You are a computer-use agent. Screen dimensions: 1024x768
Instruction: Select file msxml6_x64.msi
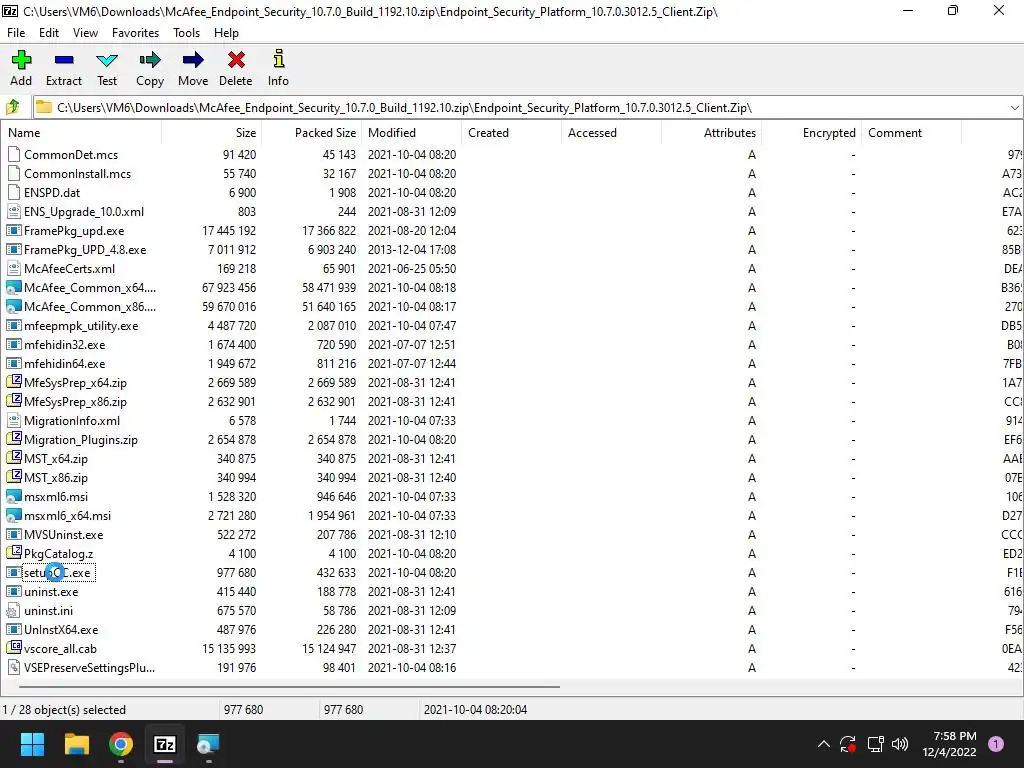click(67, 515)
